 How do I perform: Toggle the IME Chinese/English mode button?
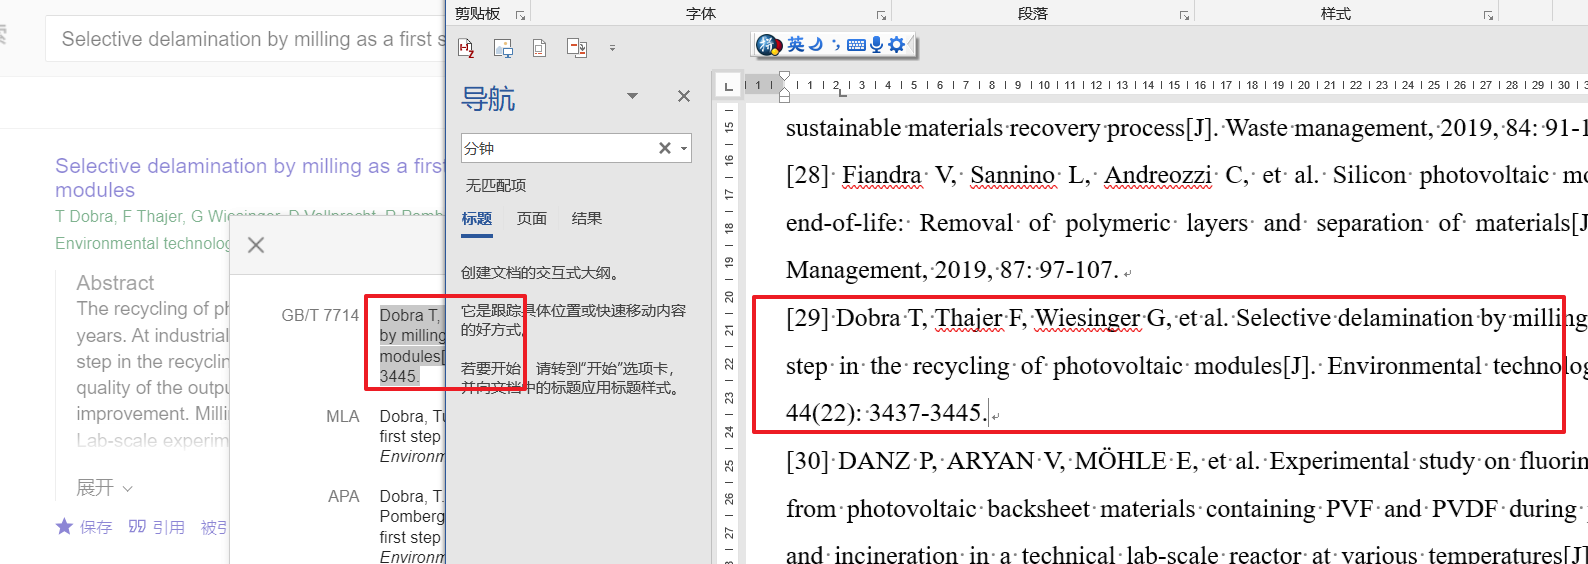pyautogui.click(x=796, y=44)
